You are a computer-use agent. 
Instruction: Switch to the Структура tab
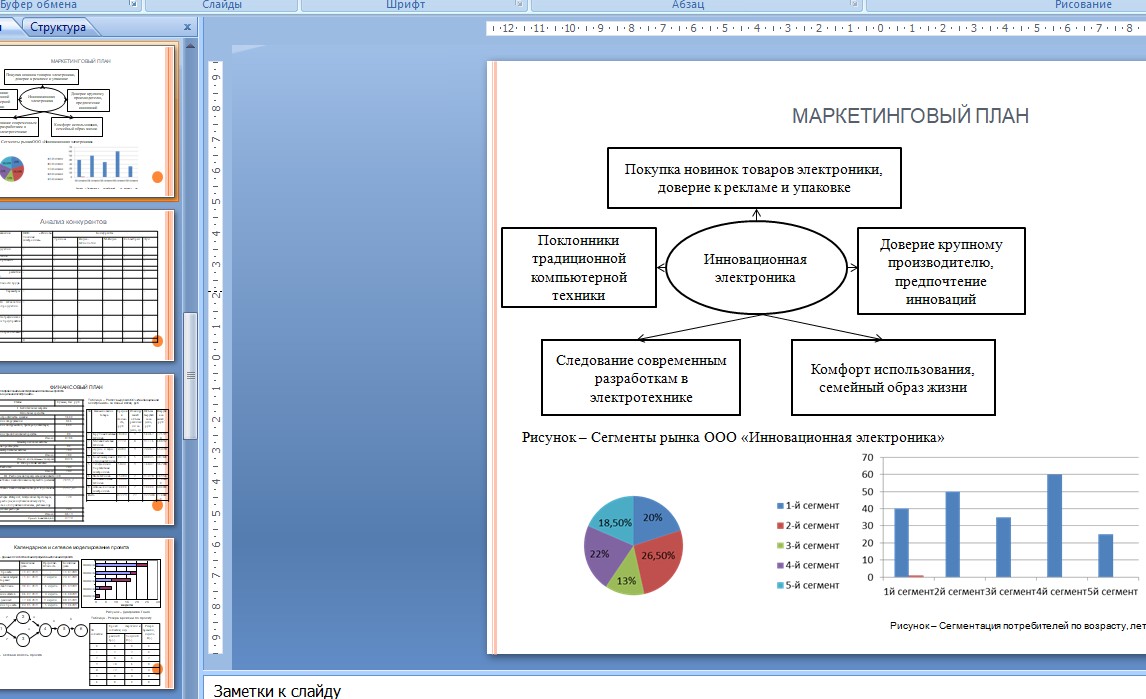[x=58, y=27]
